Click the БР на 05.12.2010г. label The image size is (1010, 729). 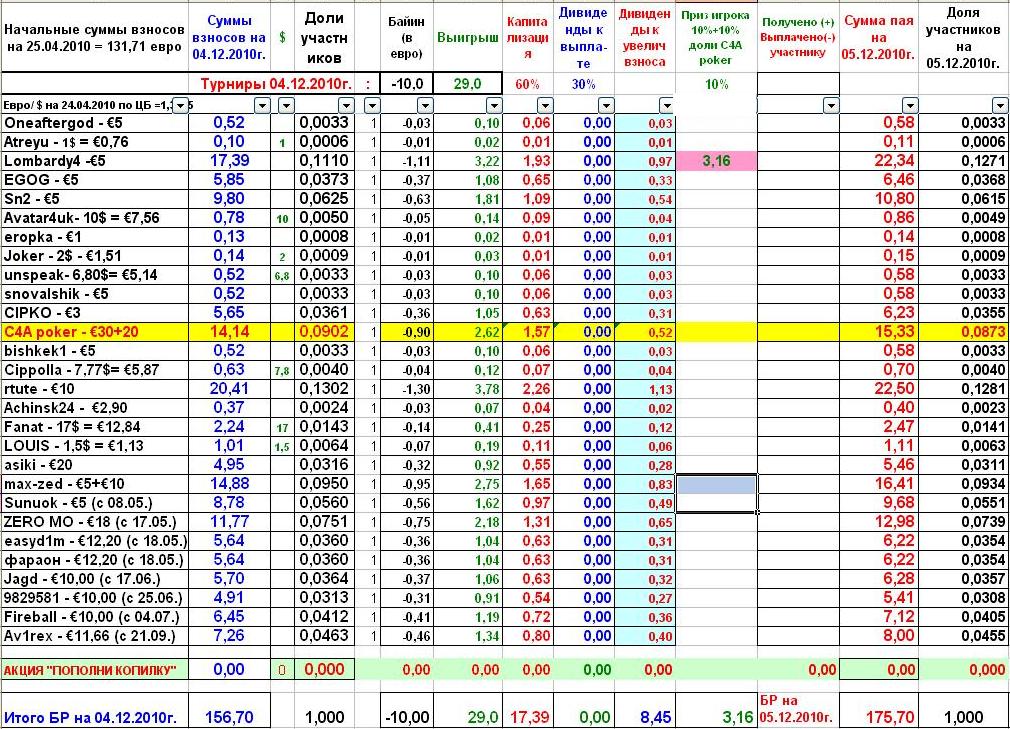[x=797, y=708]
